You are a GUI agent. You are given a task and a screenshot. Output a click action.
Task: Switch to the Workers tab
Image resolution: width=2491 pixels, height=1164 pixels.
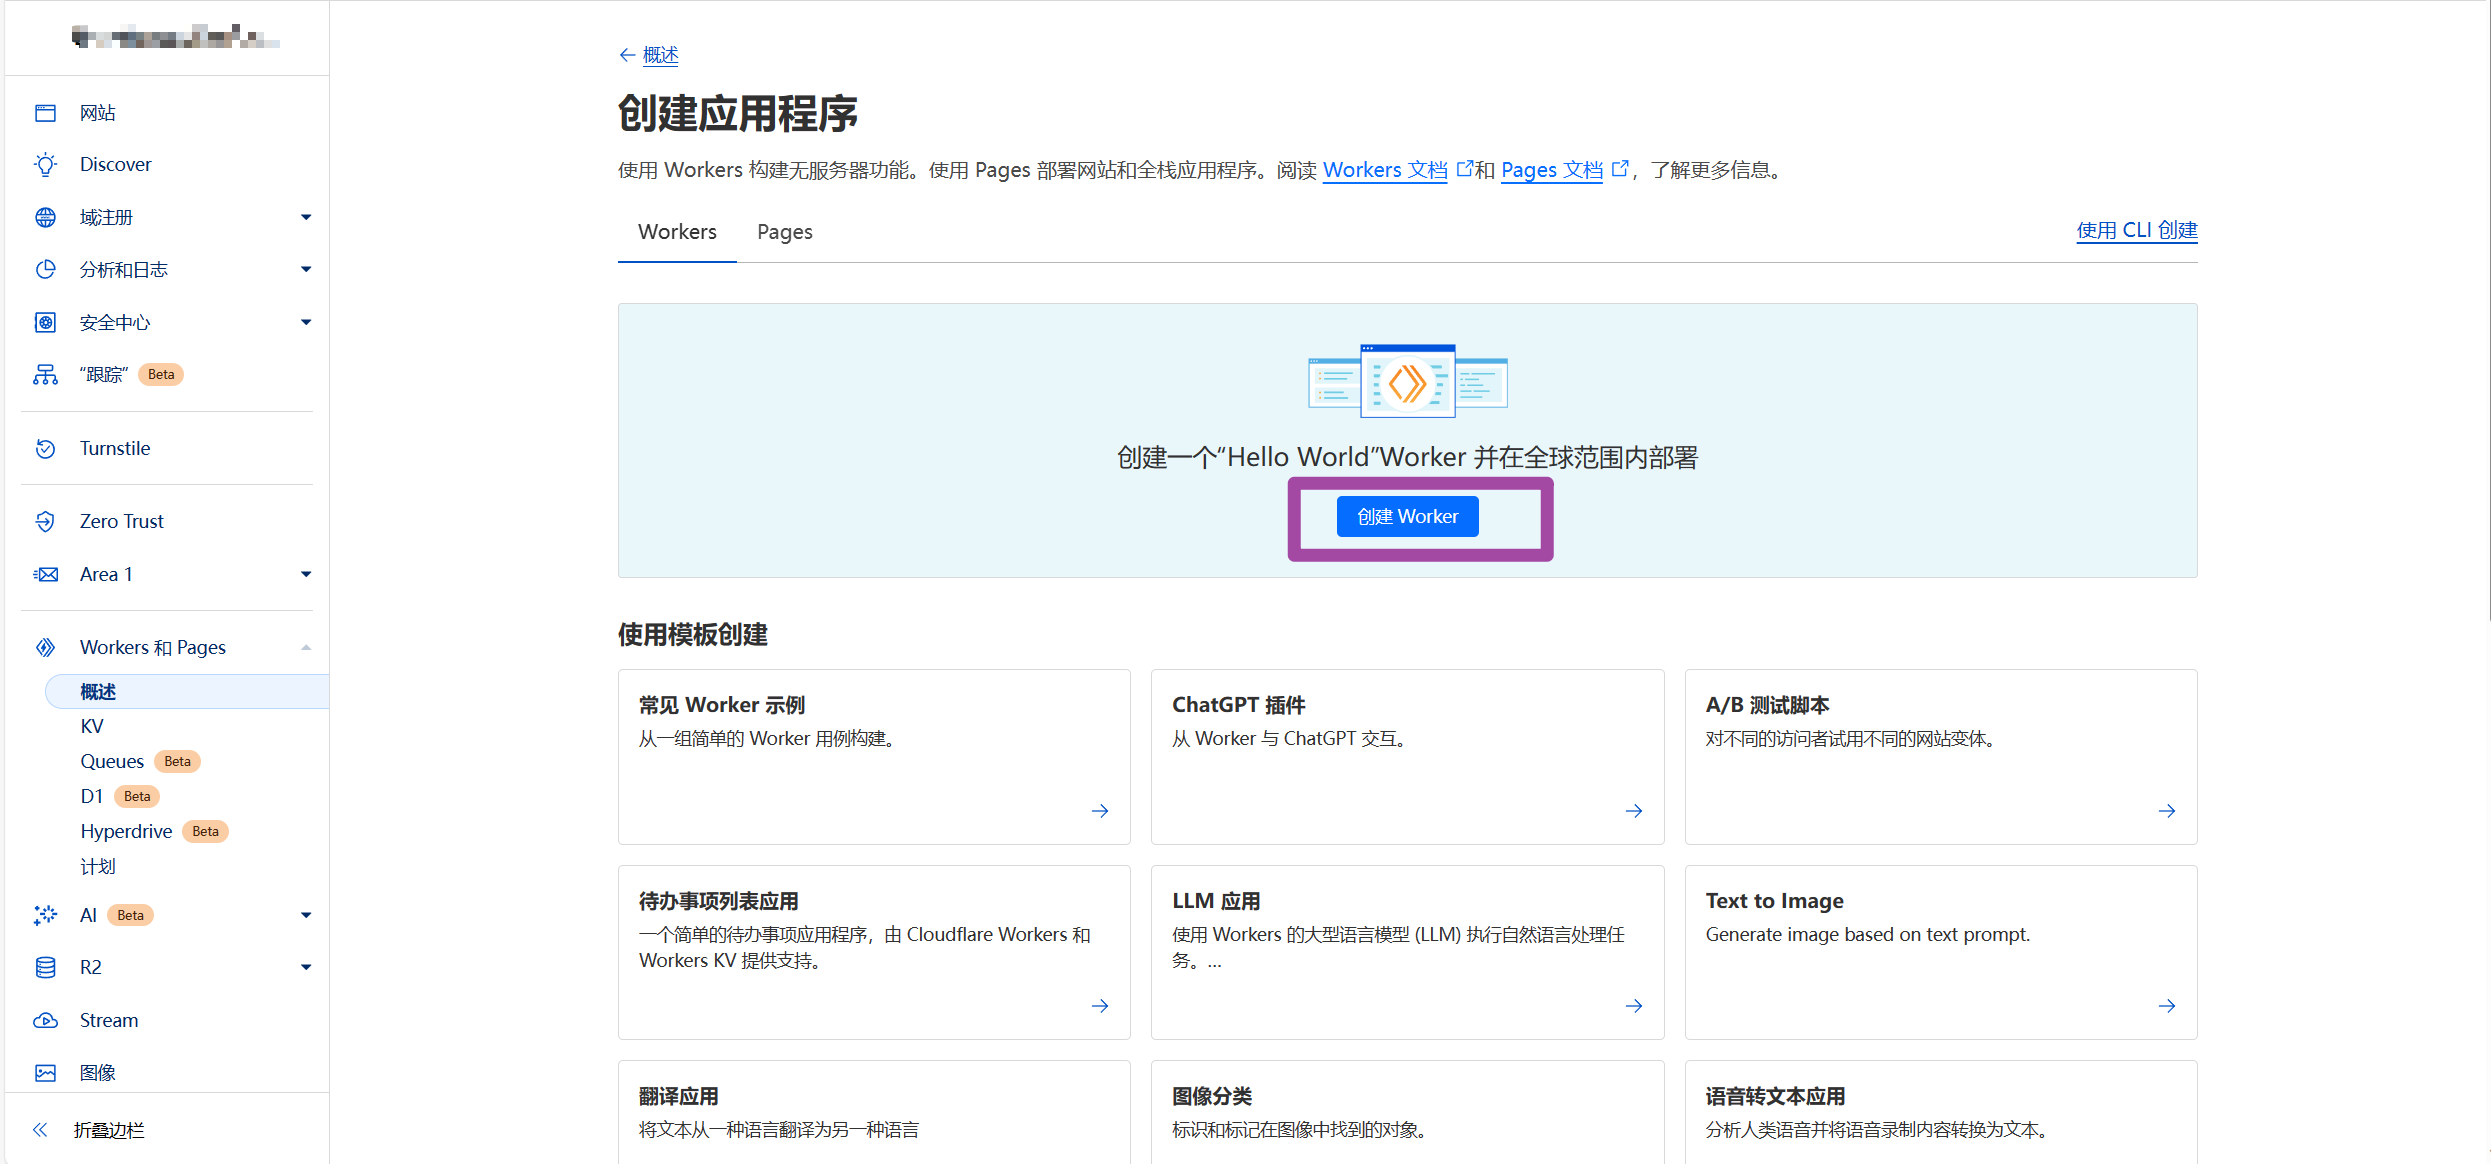click(677, 232)
